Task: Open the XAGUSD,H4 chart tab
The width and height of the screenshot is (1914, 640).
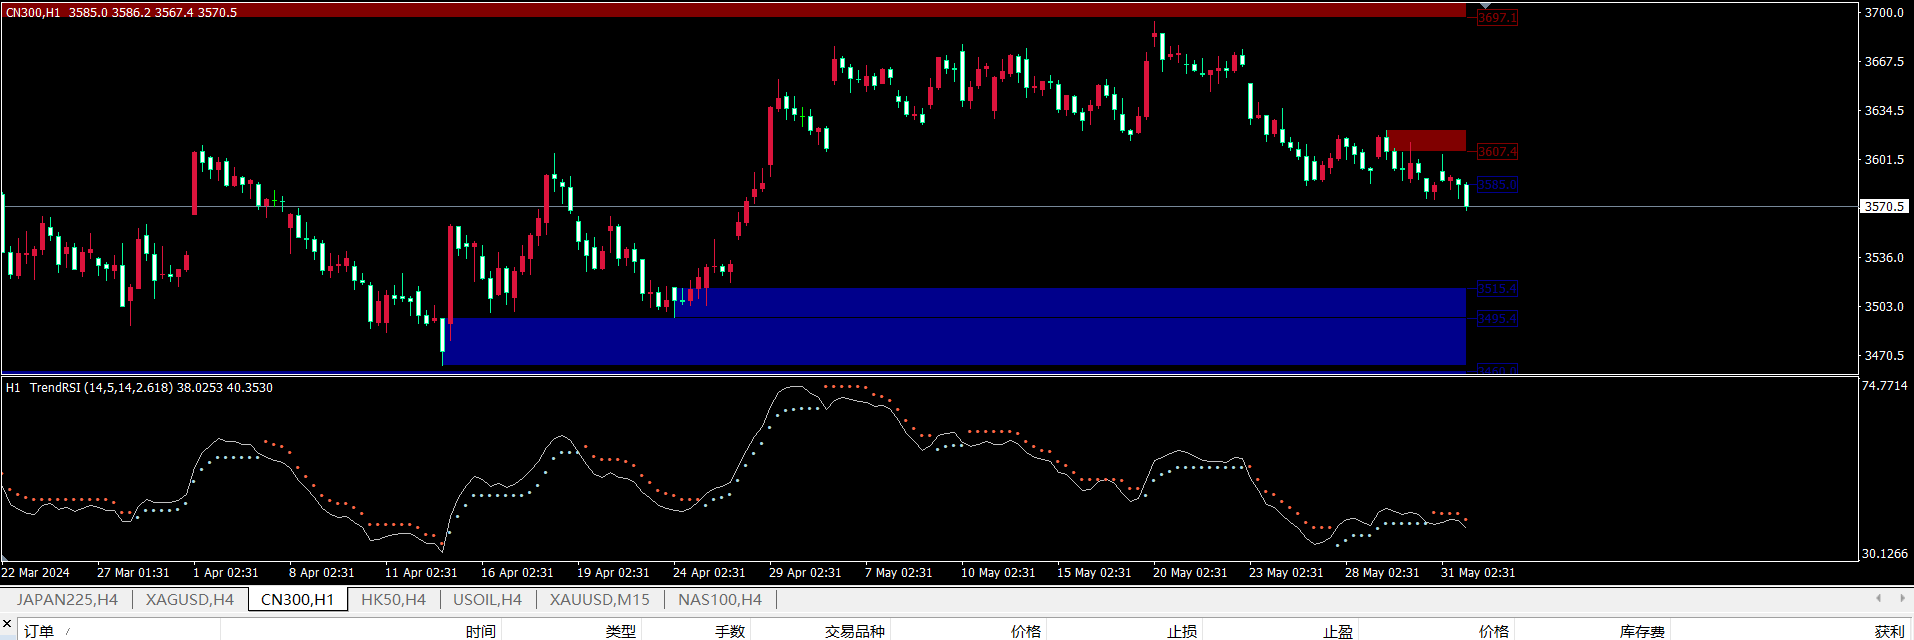Action: (190, 599)
